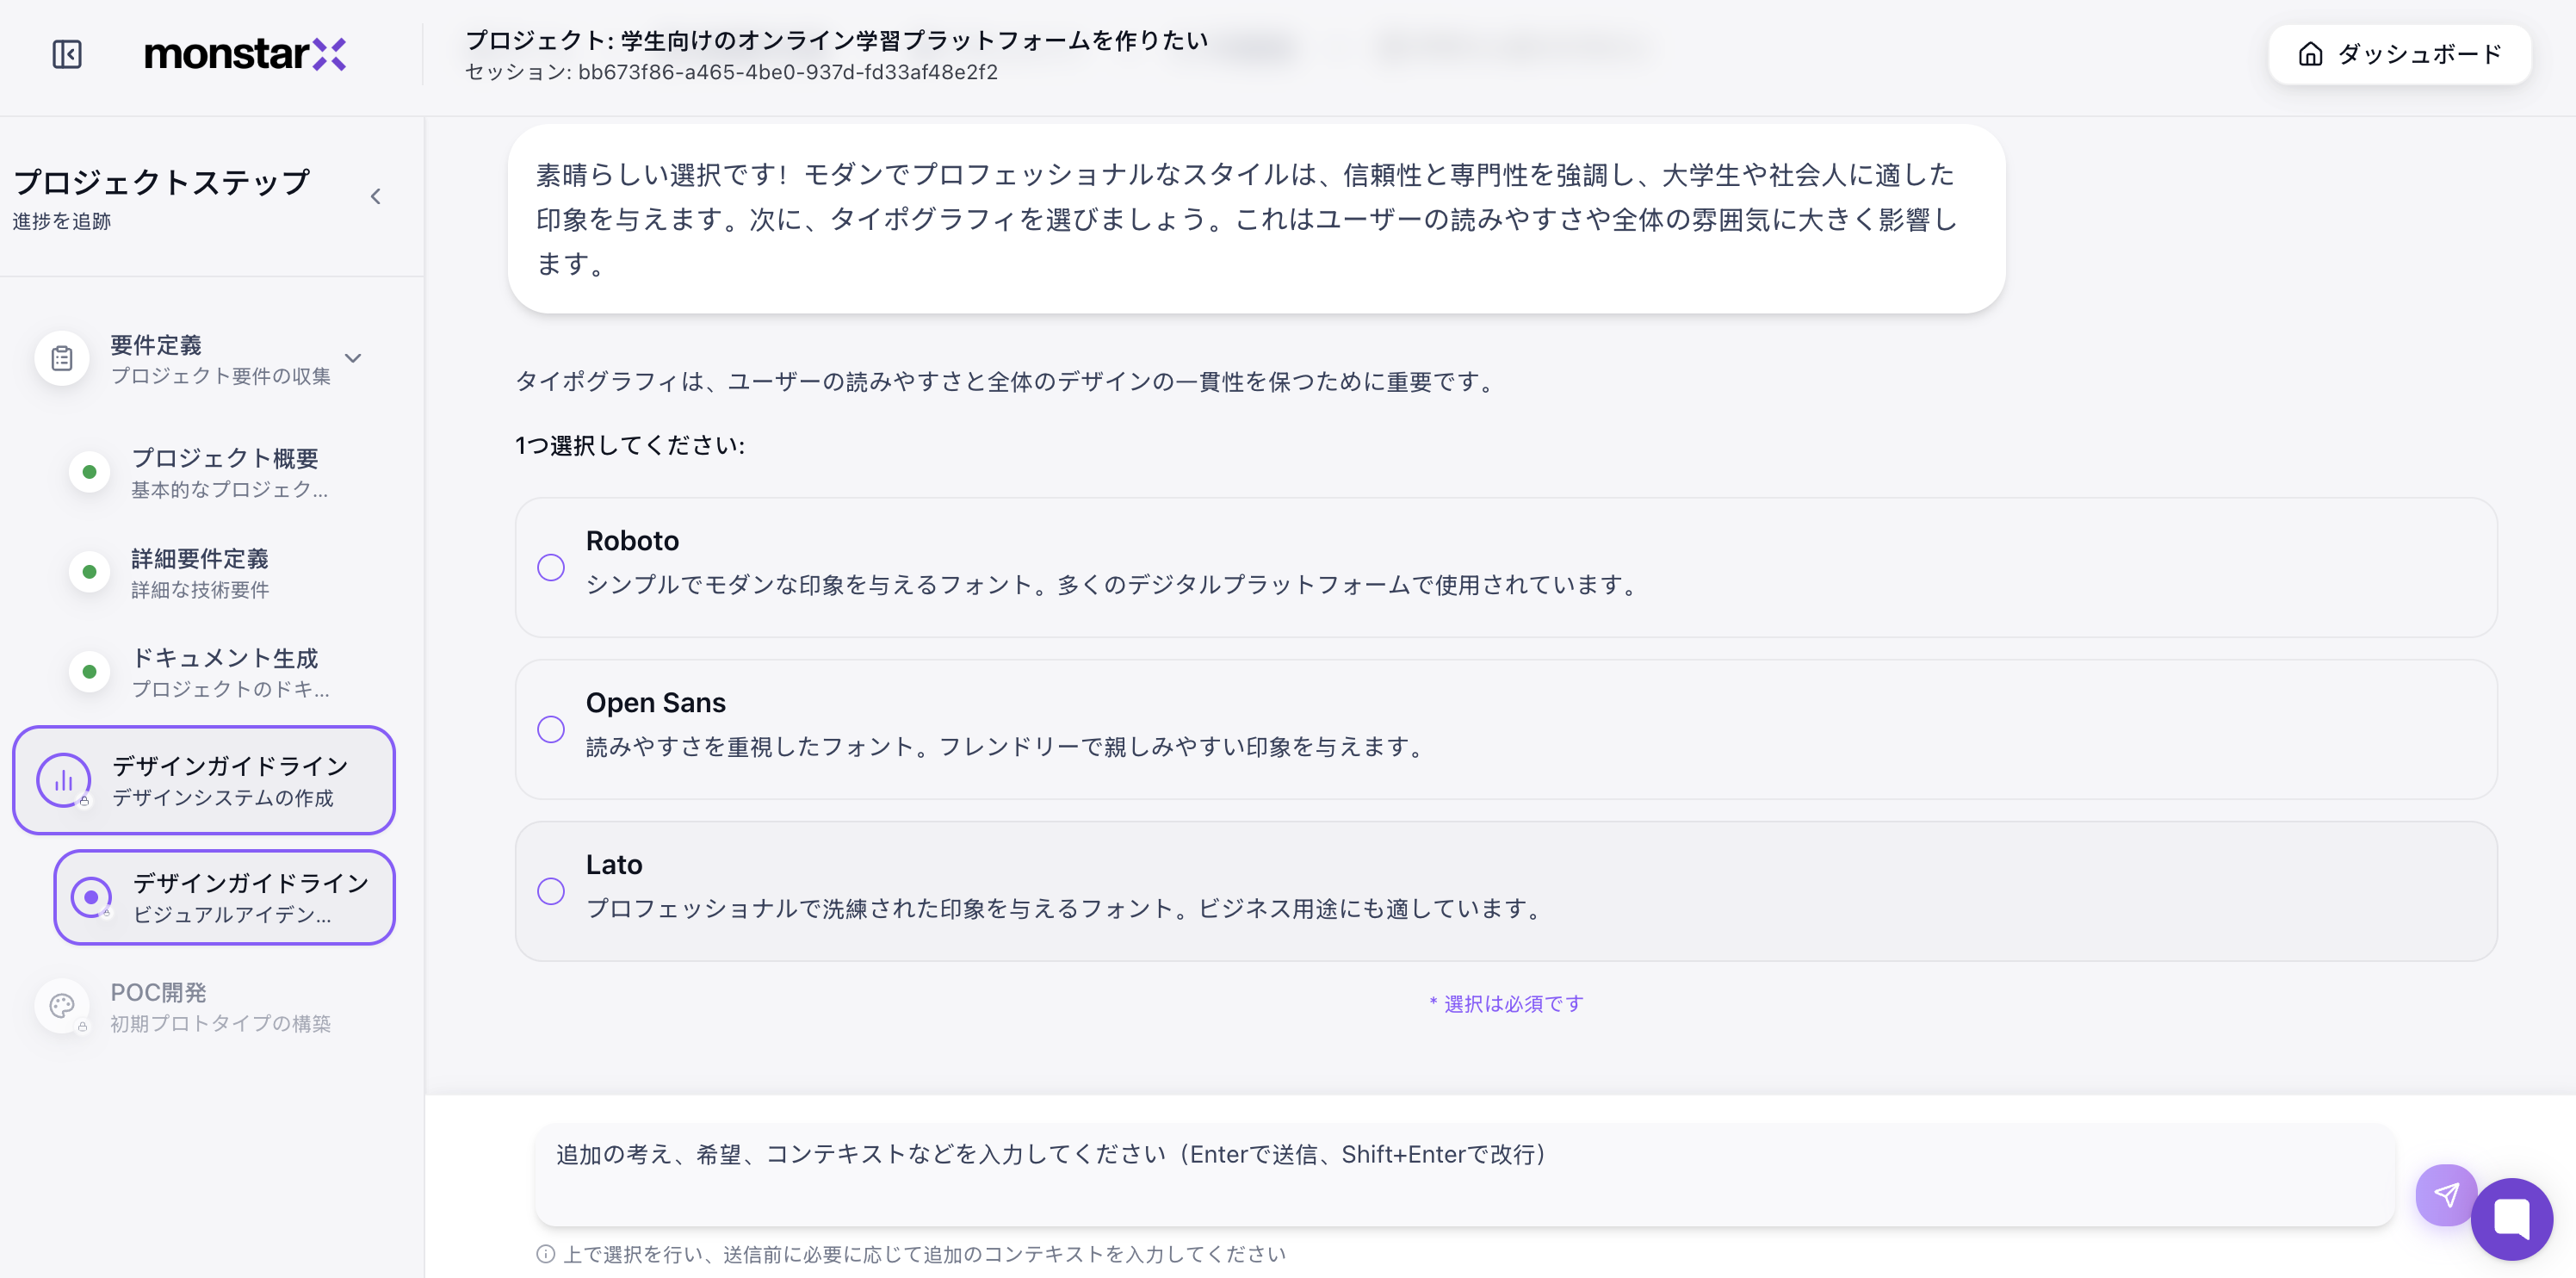Collapse プロジェクトステップ panel with the left chevron

point(376,196)
